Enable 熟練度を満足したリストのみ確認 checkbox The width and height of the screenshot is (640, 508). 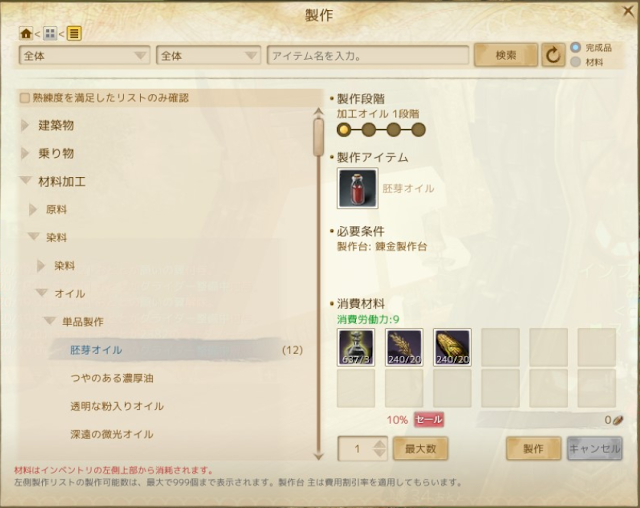pyautogui.click(x=25, y=98)
